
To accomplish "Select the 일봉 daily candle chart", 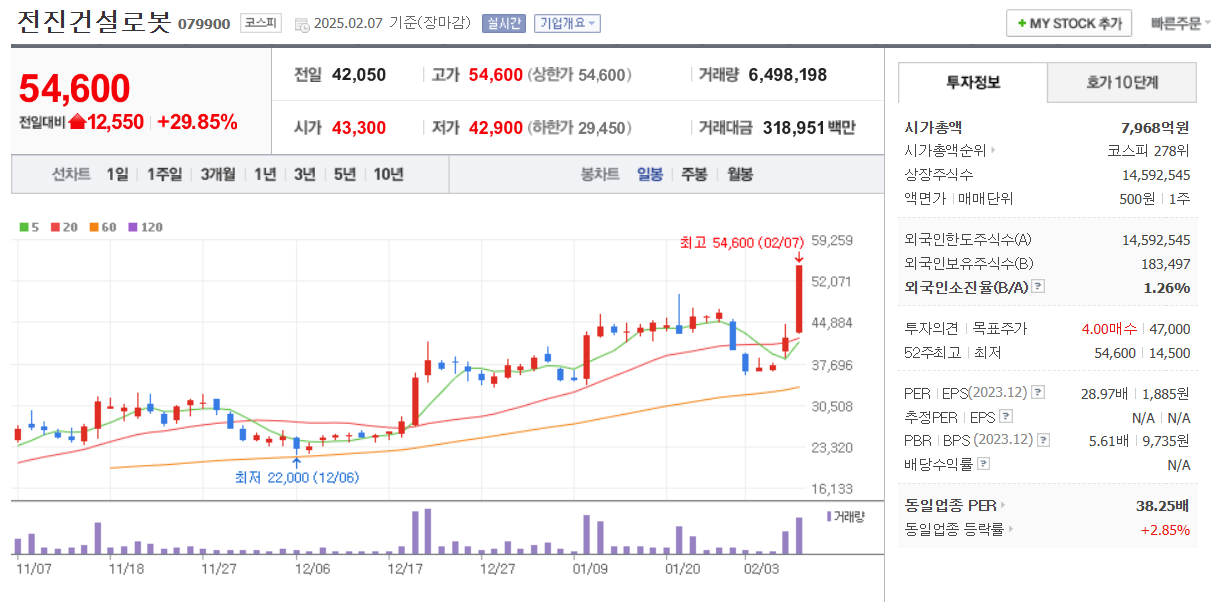I will tap(650, 174).
